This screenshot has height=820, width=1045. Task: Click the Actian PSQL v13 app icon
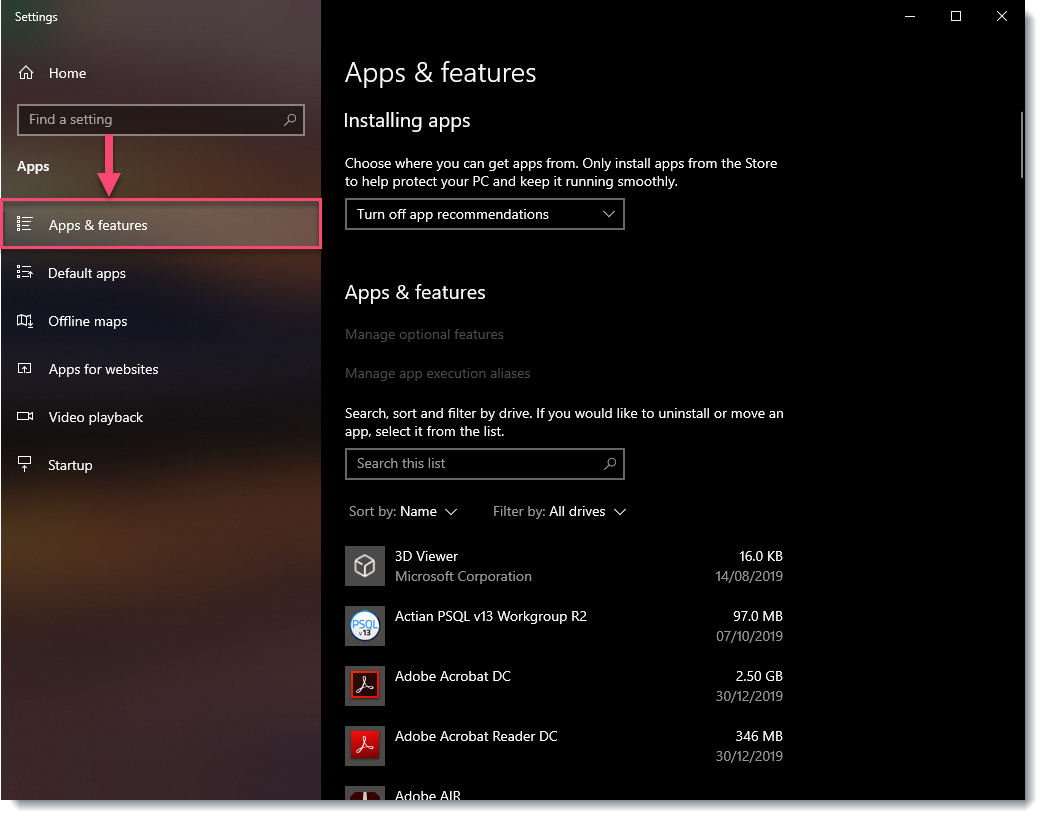click(x=365, y=627)
